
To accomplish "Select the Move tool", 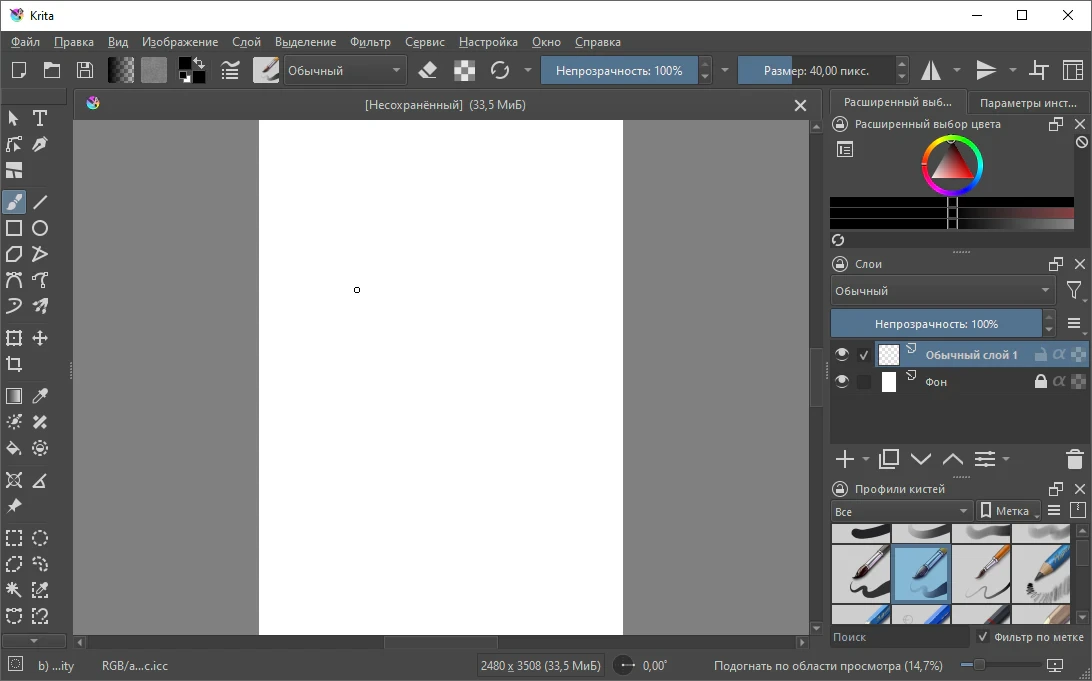I will click(x=40, y=338).
